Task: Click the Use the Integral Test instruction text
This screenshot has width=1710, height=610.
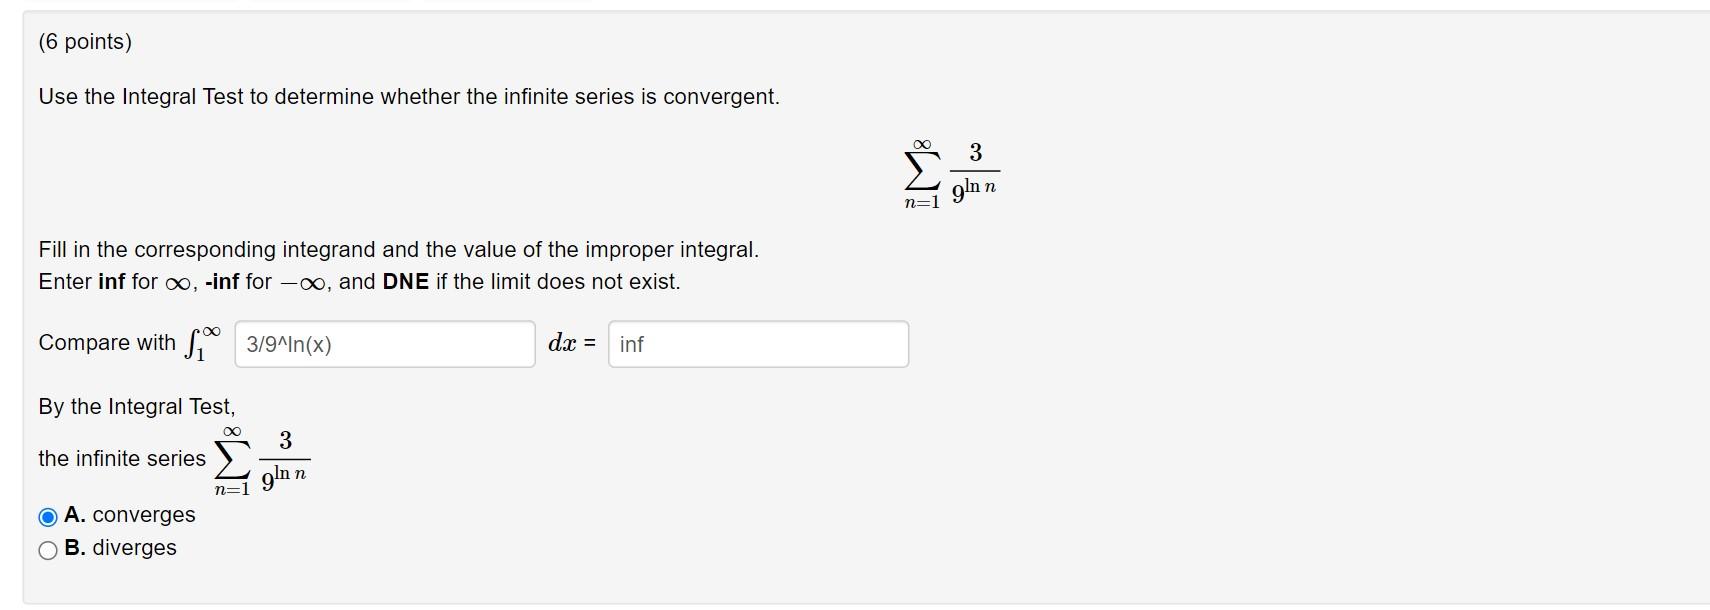Action: click(x=408, y=97)
